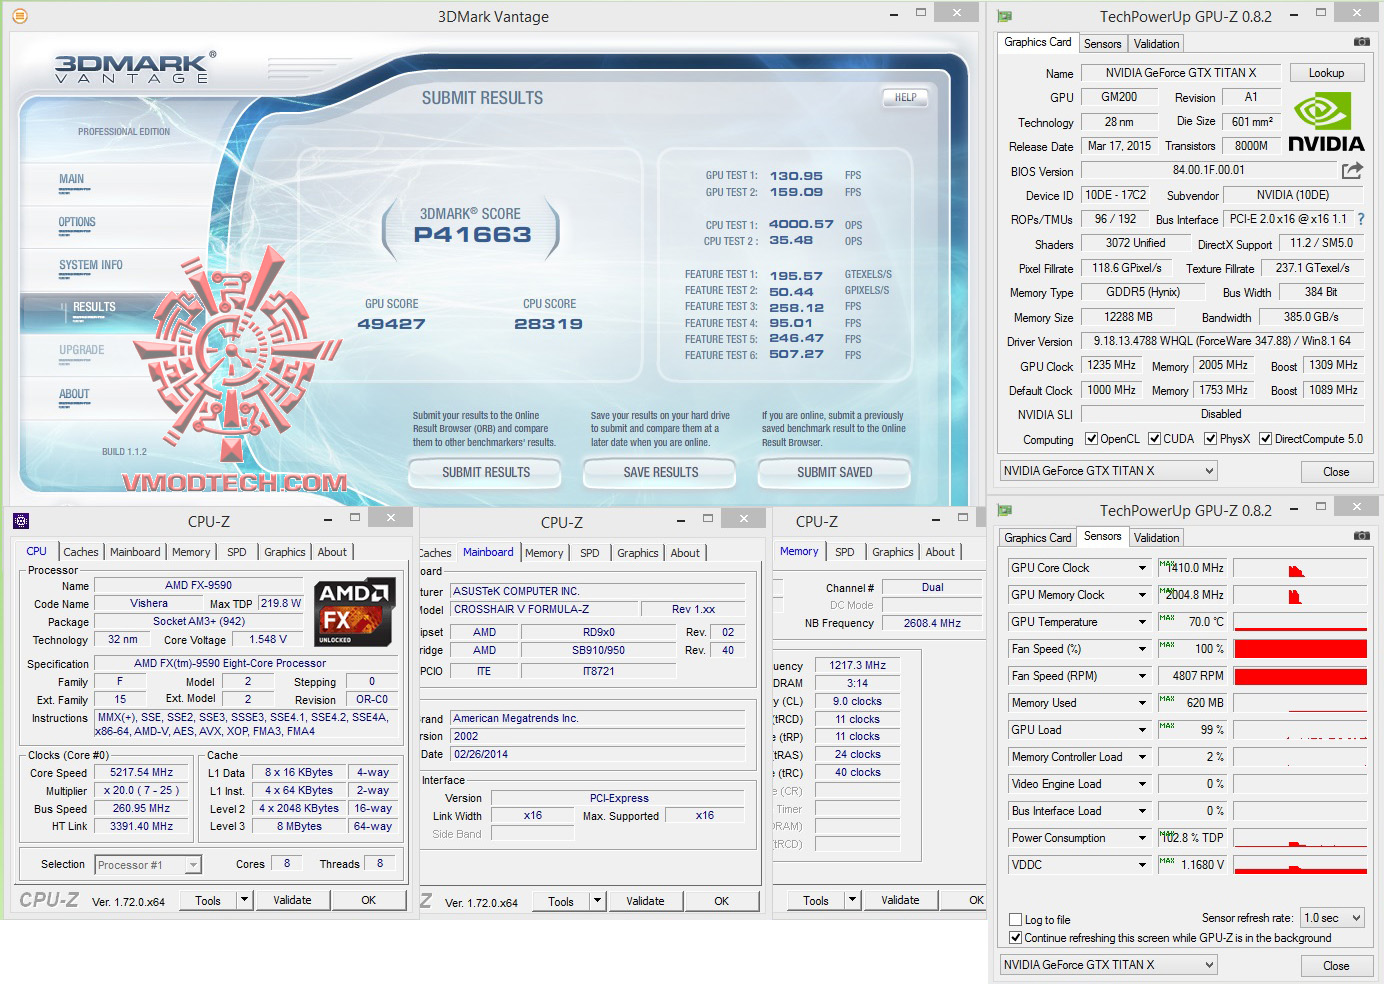Screen dimensions: 1384x992
Task: Uncheck Continue refreshing in background option
Action: pos(1016,938)
